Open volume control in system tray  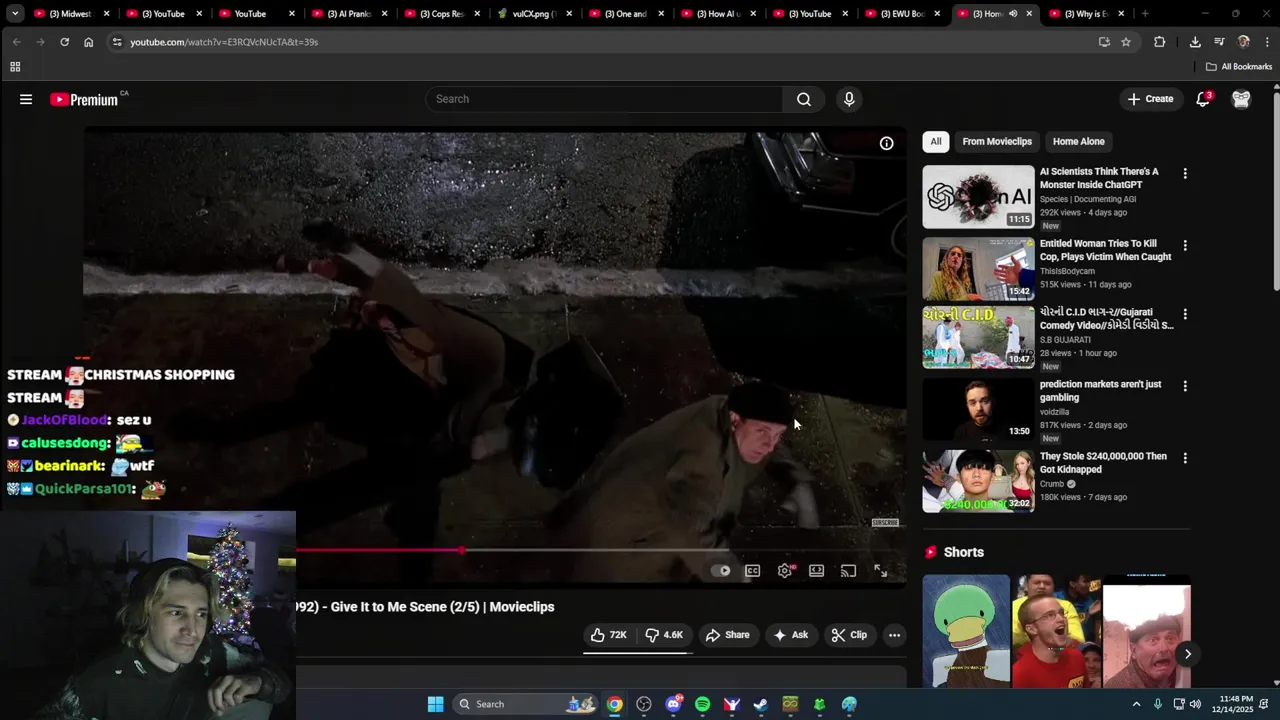[x=1195, y=704]
